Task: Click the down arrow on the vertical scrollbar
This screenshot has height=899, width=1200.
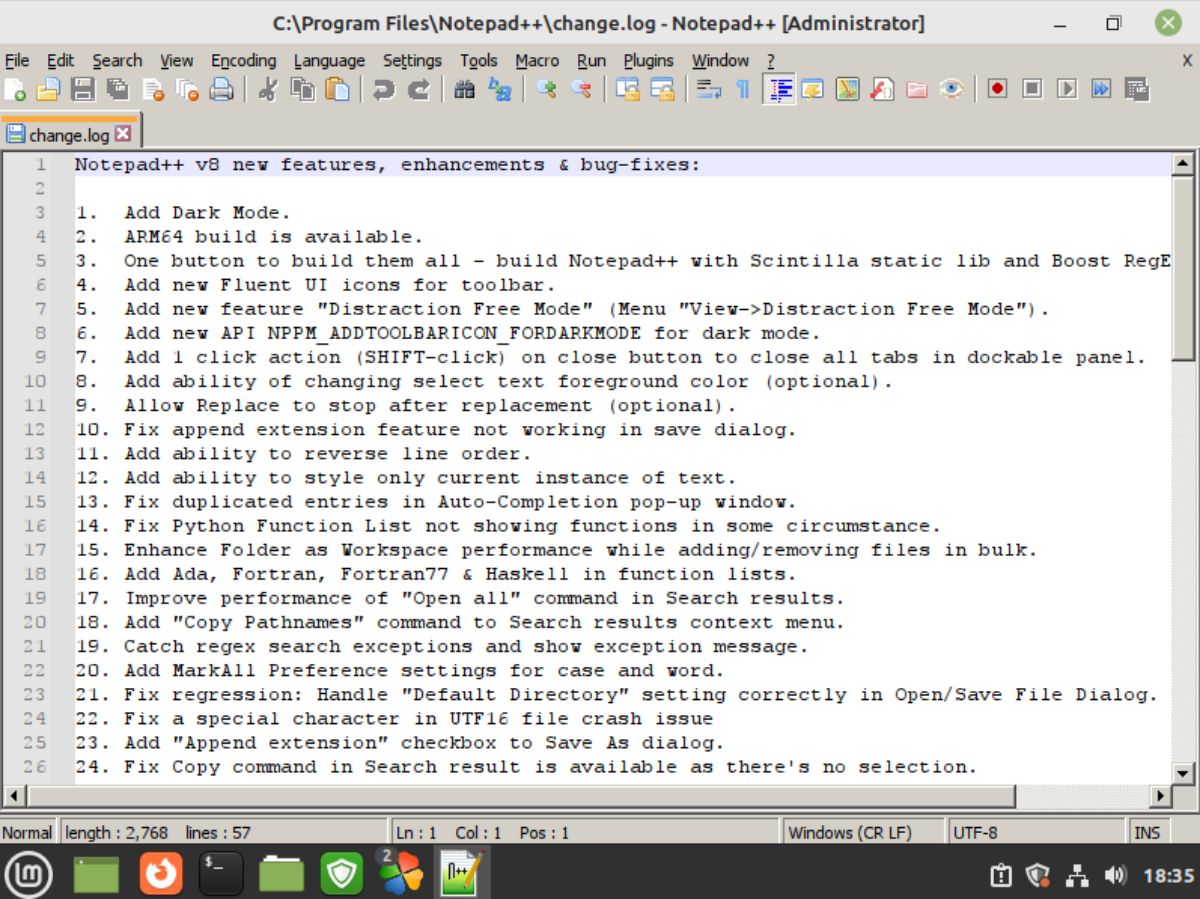Action: point(1181,771)
